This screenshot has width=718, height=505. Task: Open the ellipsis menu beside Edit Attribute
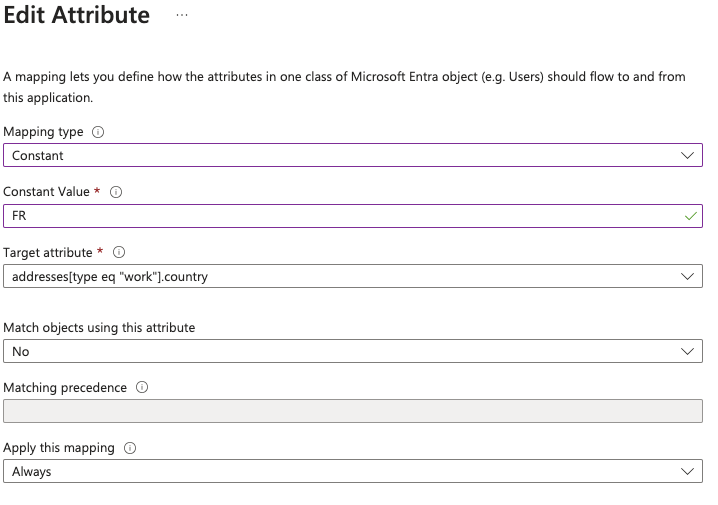tap(182, 15)
